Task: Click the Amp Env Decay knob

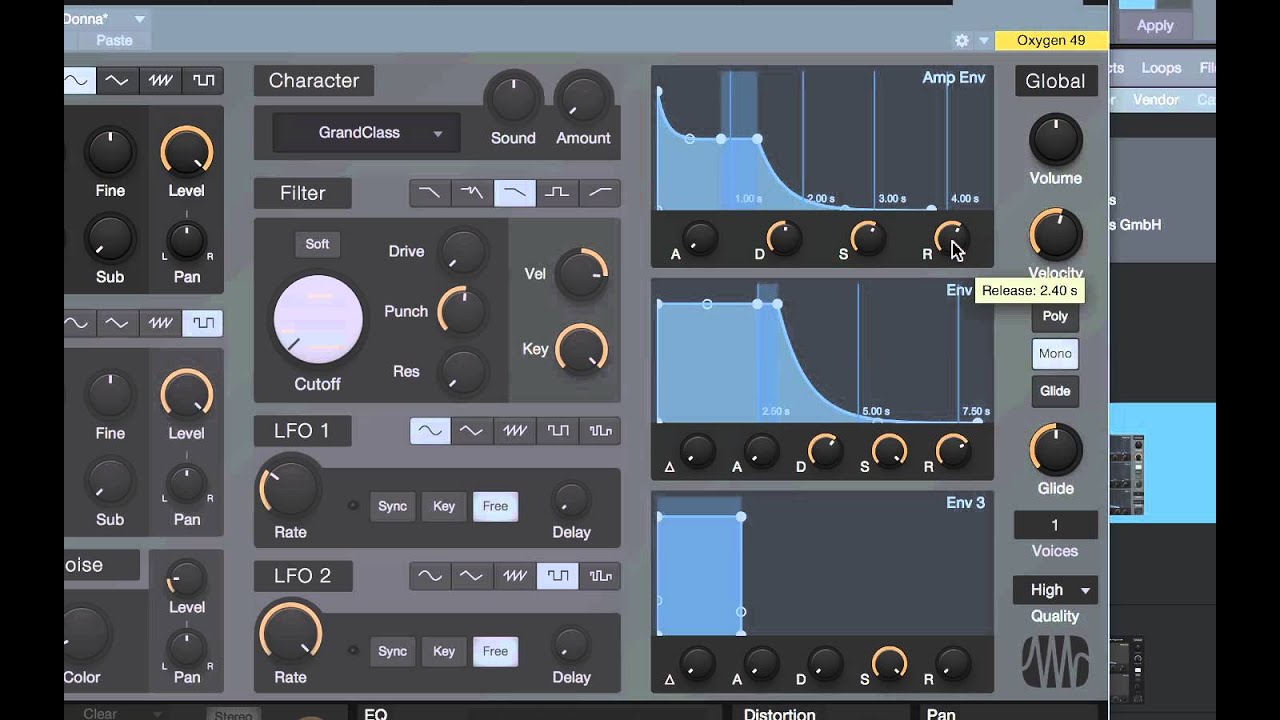Action: coord(784,240)
